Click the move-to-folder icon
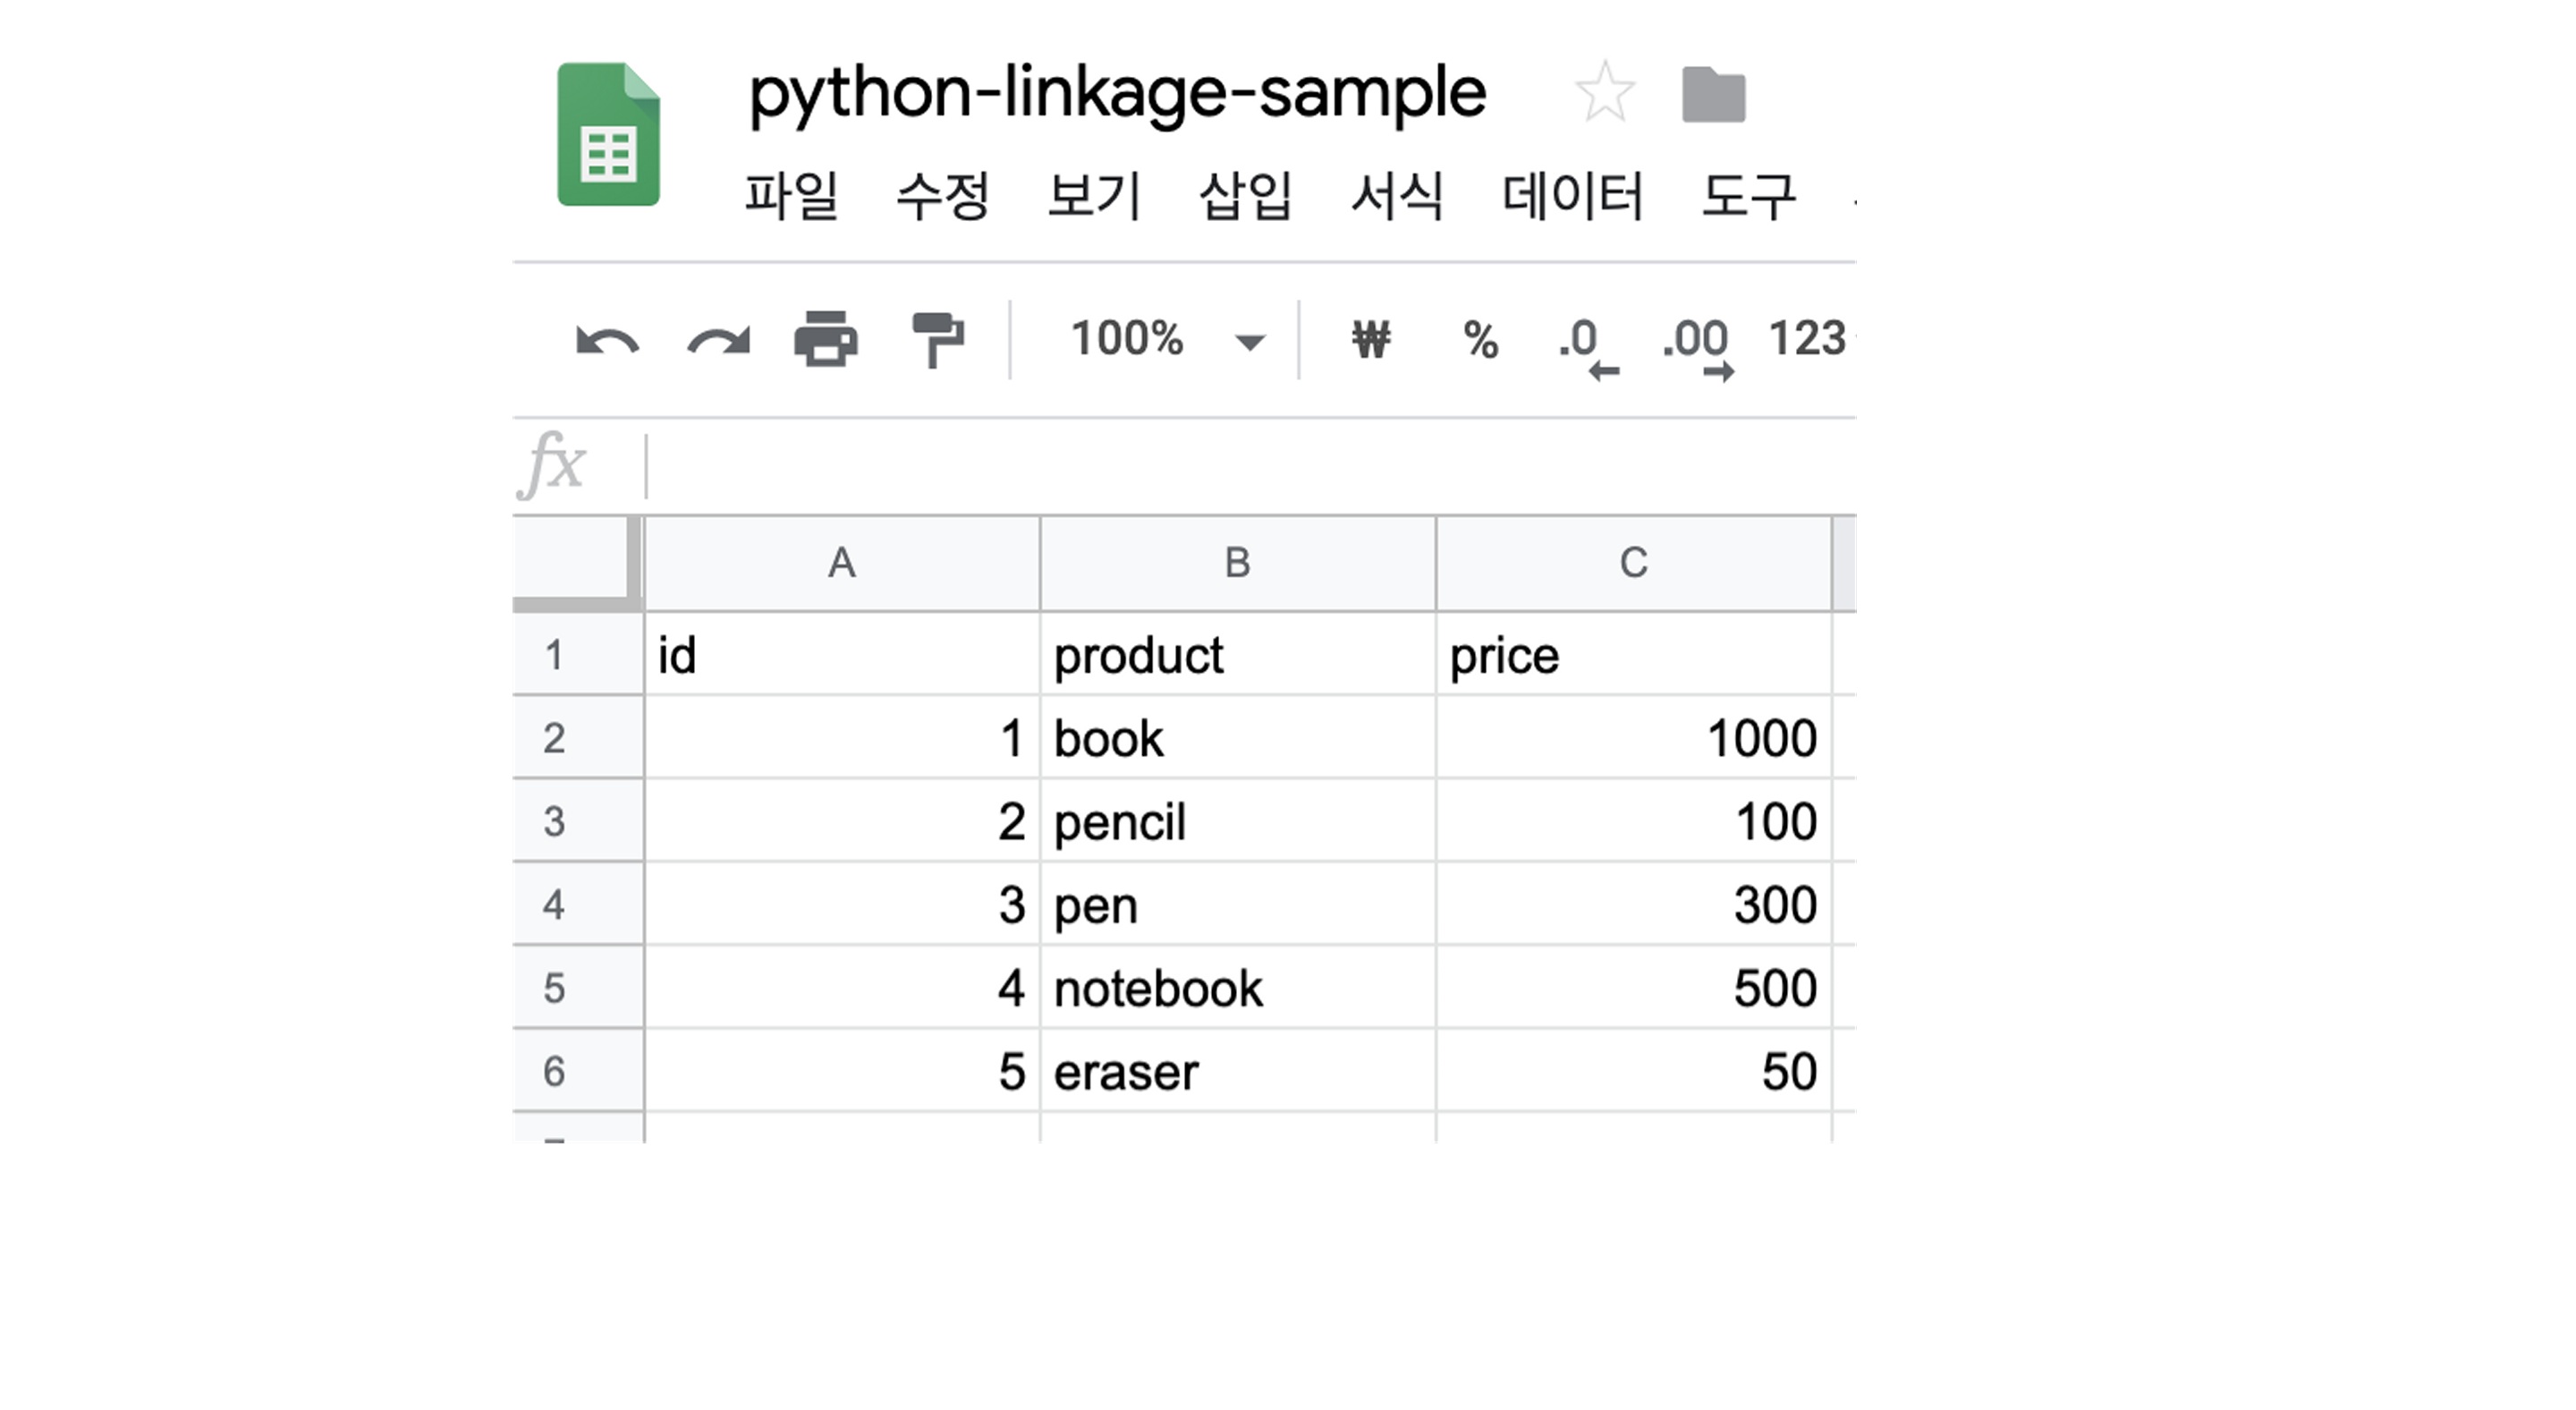 (x=1714, y=95)
